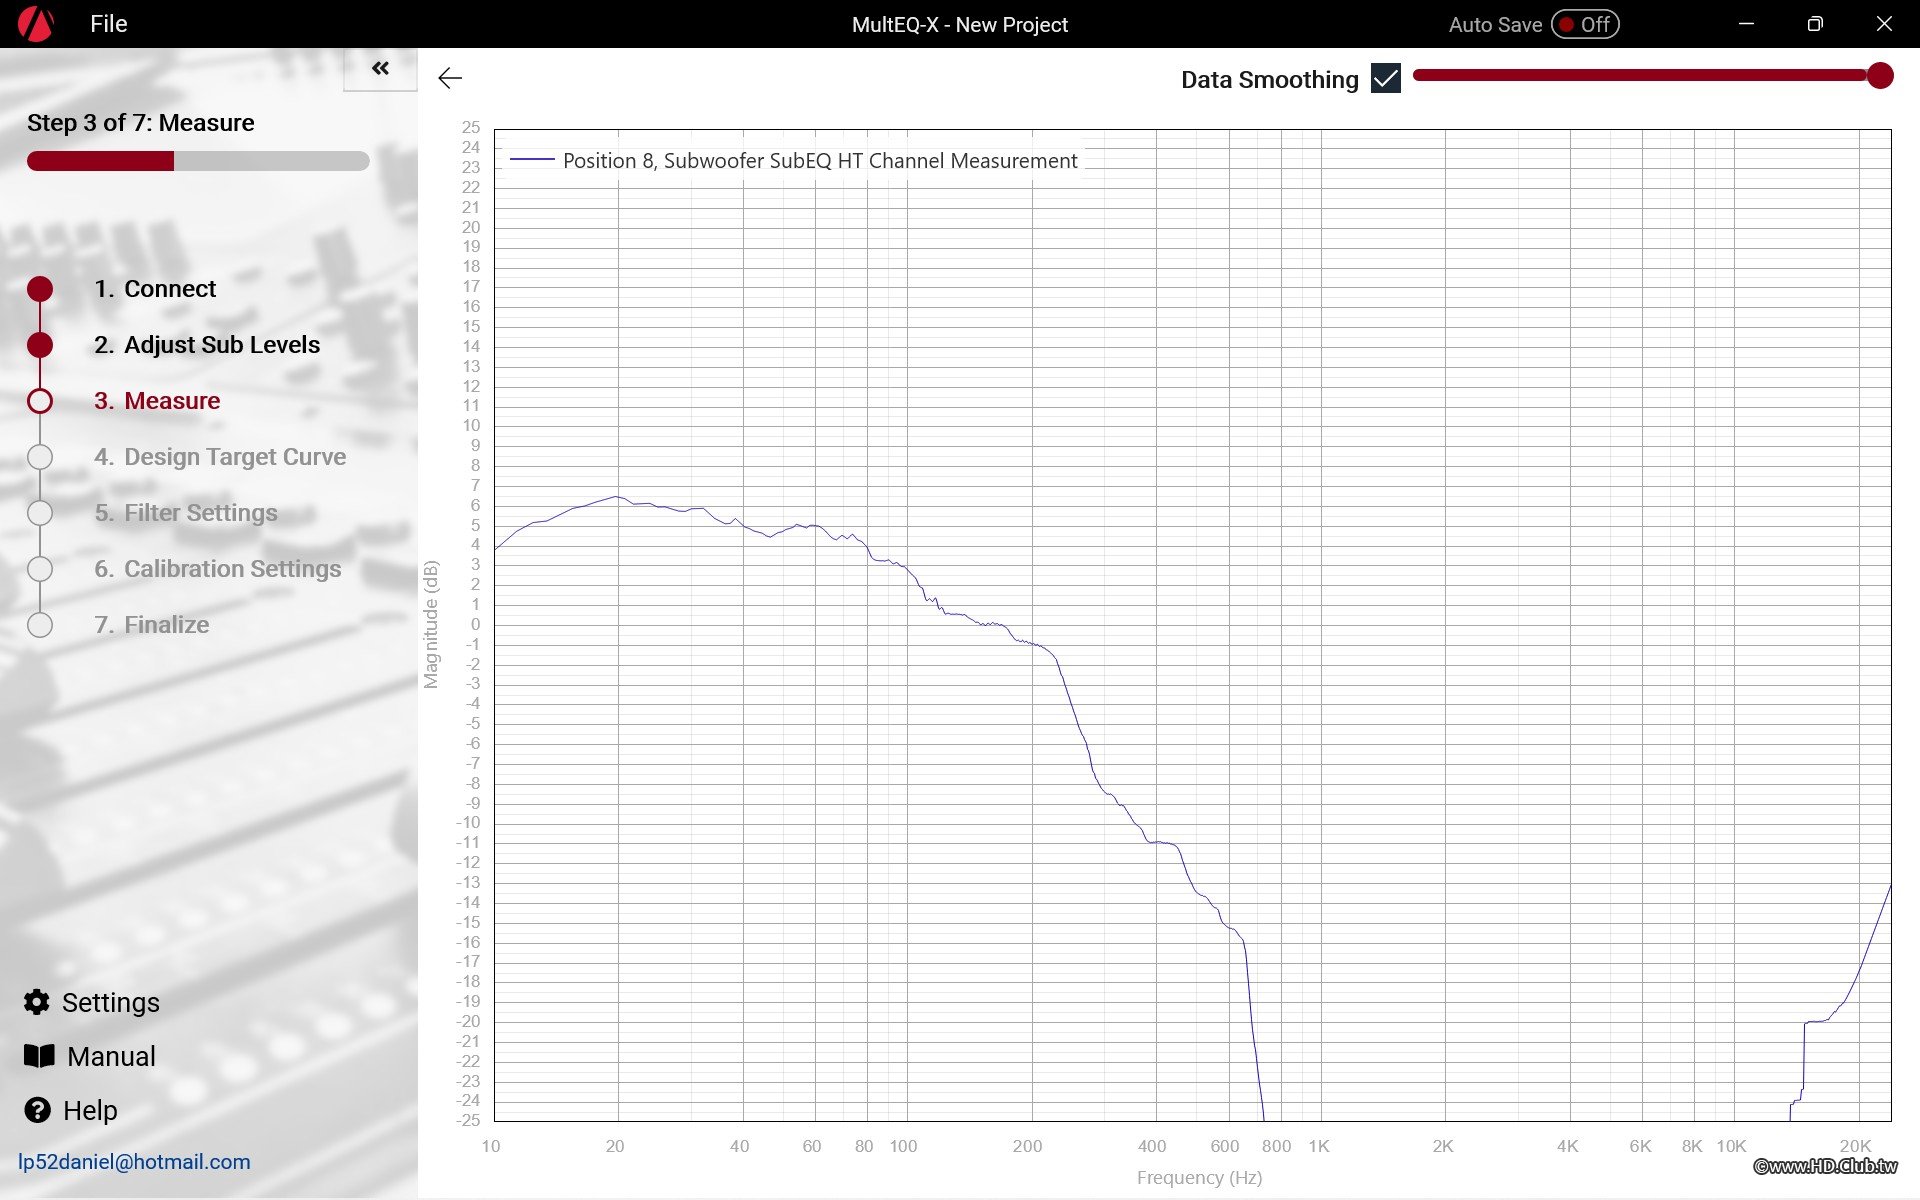
Task: Click the 'Magnitude (dB)' axis label
Action: coord(431,624)
